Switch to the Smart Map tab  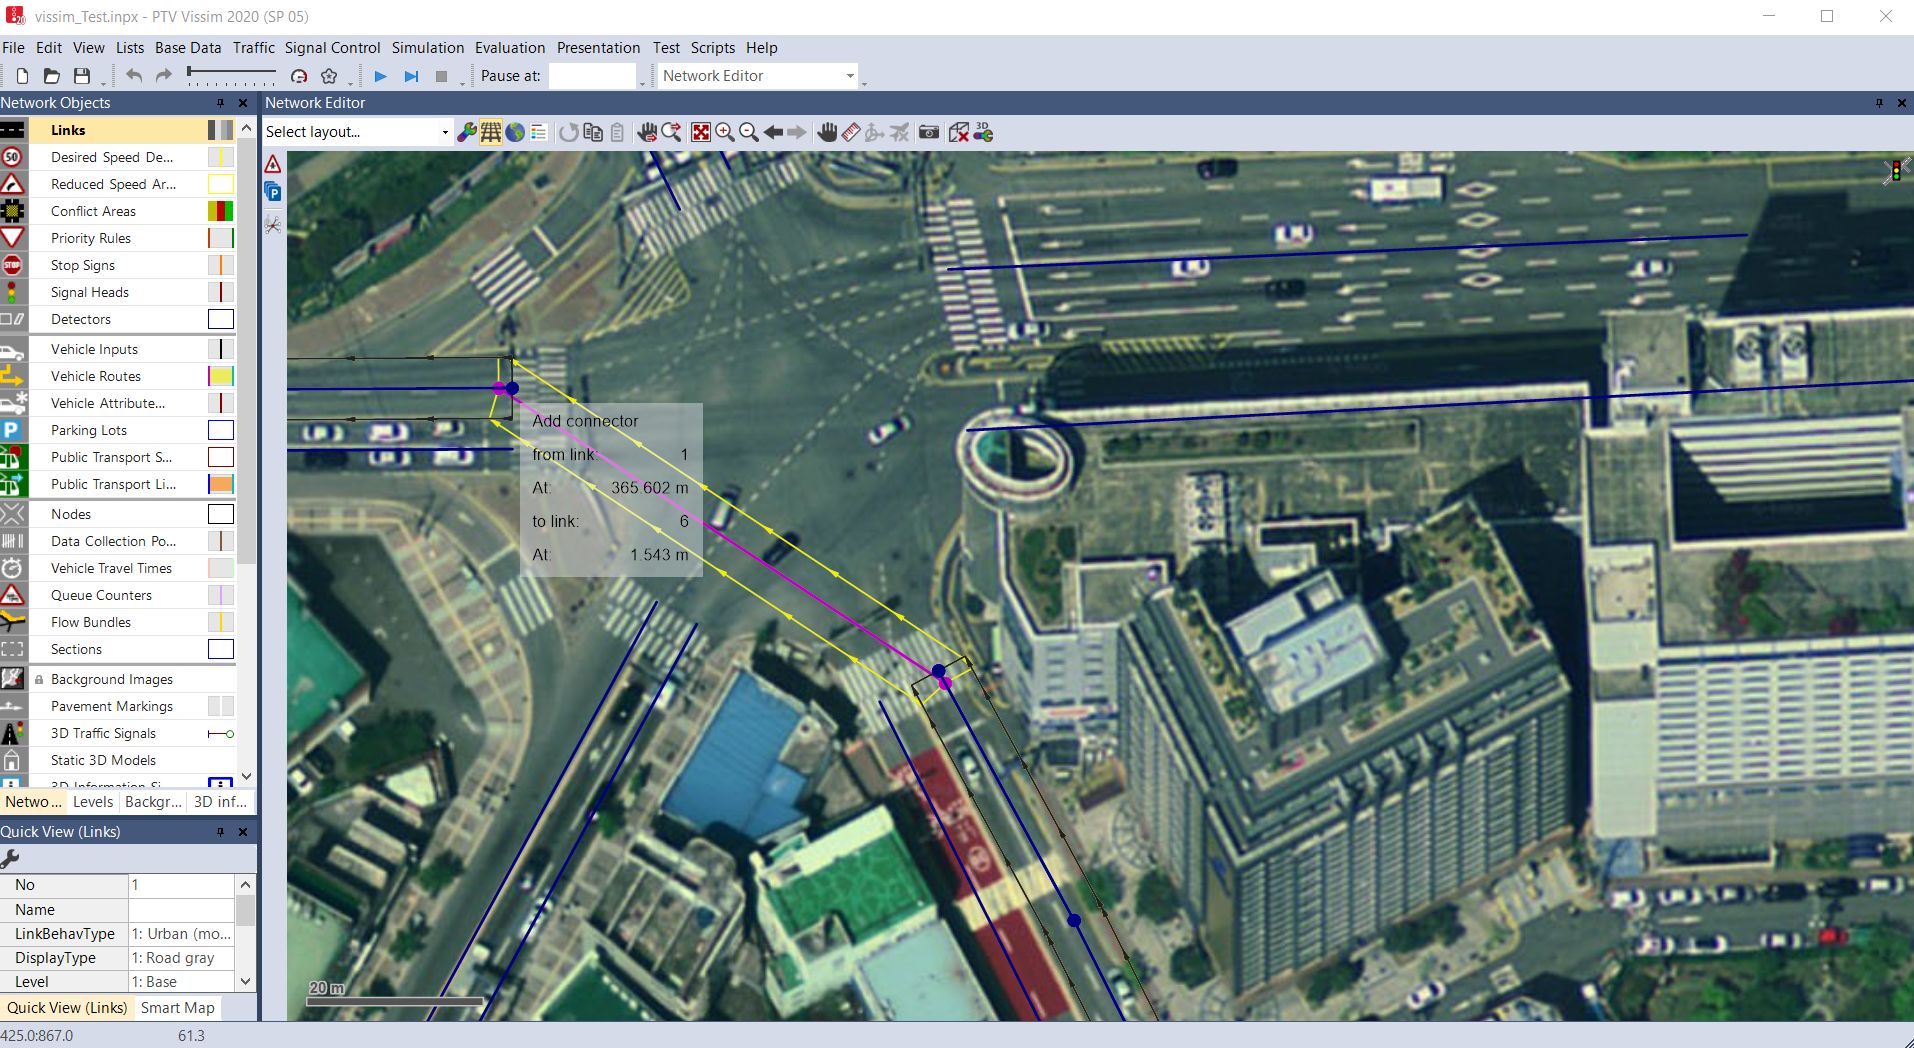pos(178,1008)
